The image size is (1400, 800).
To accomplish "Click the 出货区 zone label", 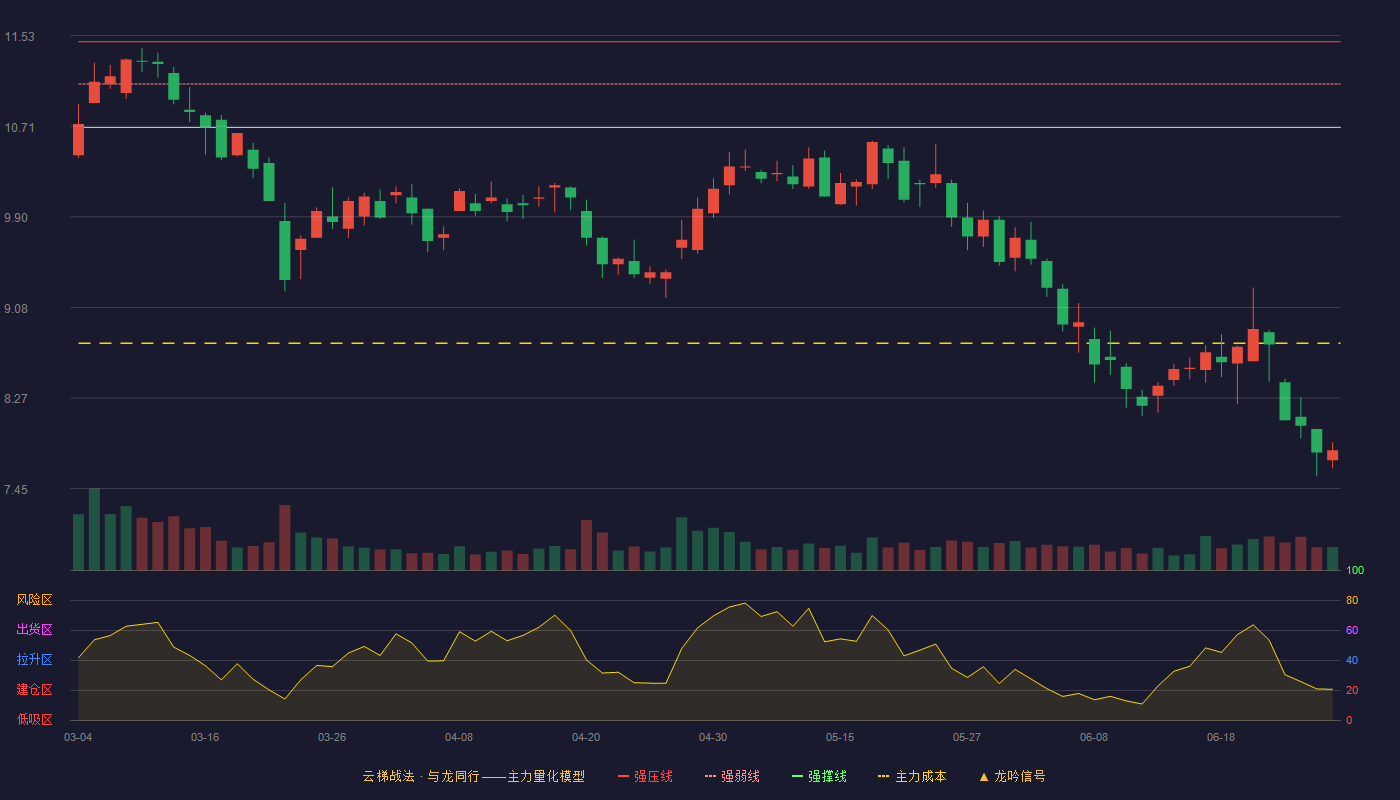I will pos(34,630).
